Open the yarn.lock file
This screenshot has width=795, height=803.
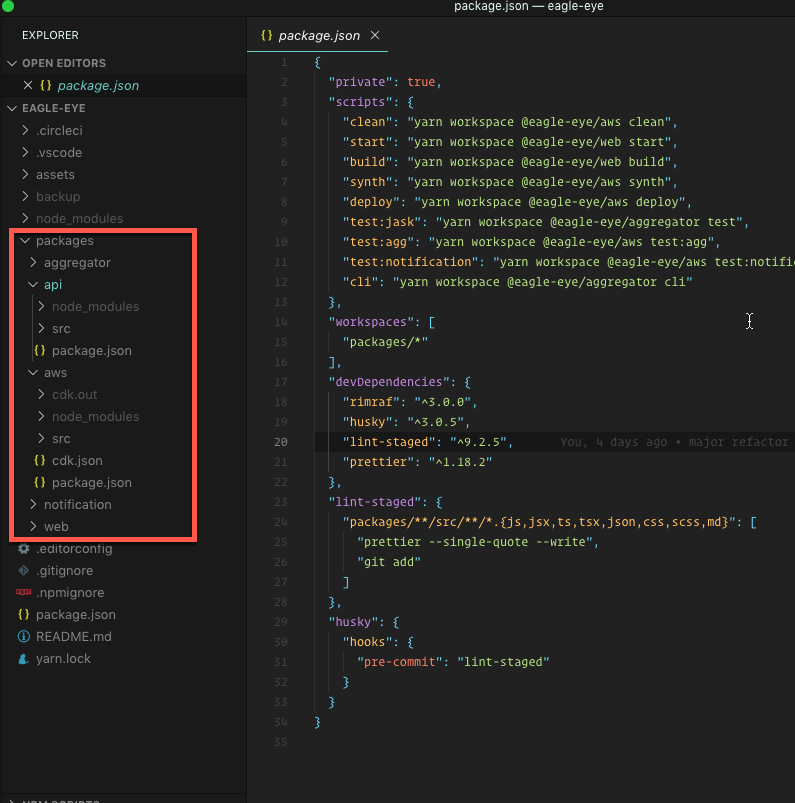pyautogui.click(x=63, y=659)
